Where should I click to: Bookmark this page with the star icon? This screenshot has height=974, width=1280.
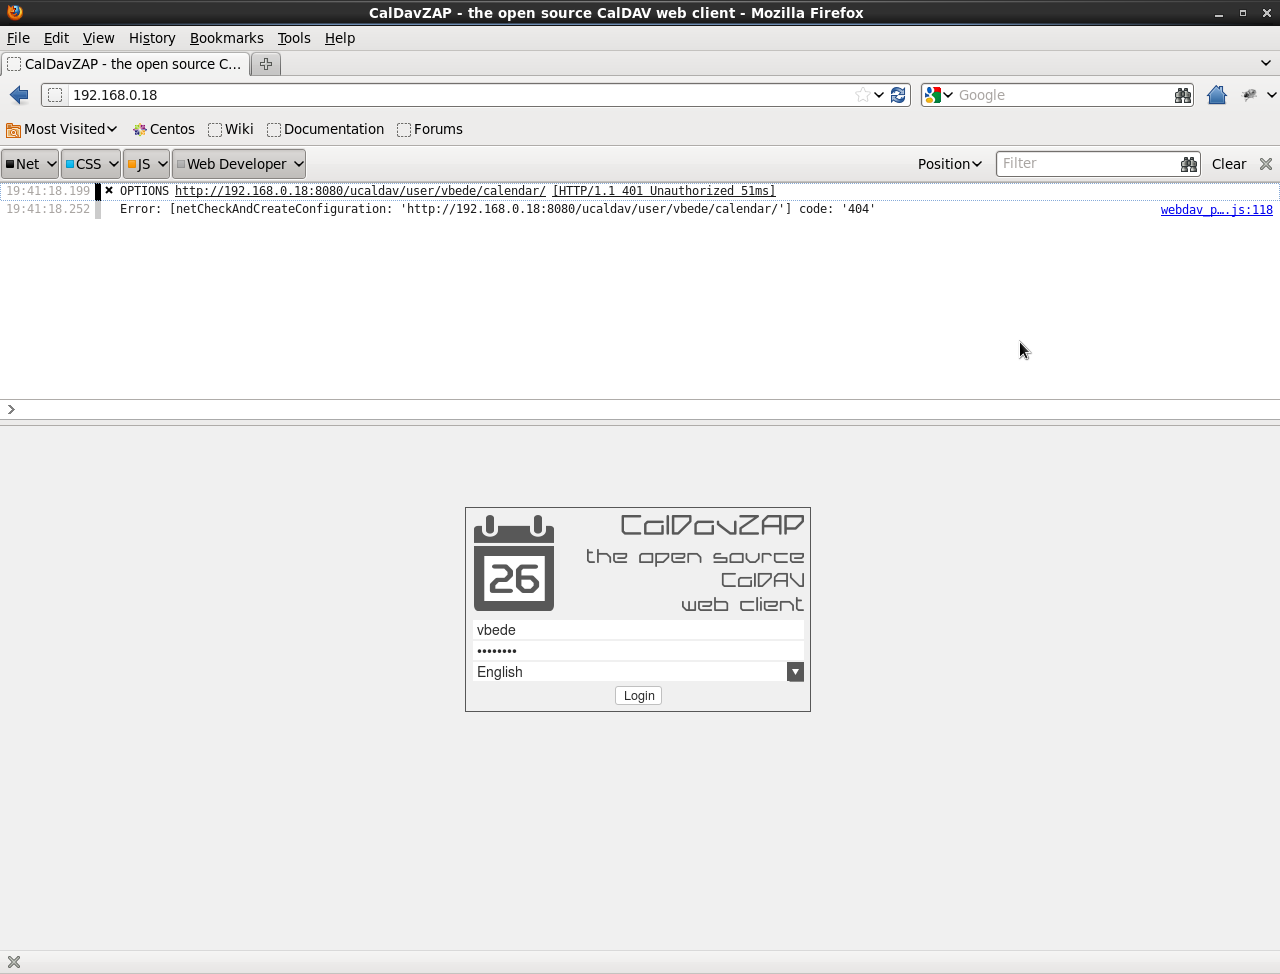tap(862, 95)
